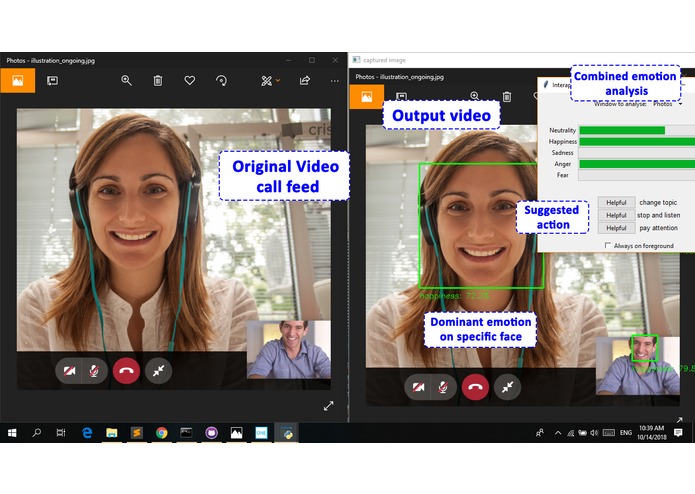The width and height of the screenshot is (695, 494).
Task: Enter fullscreen with diagonal arrows in left Photos window
Action: tap(328, 406)
